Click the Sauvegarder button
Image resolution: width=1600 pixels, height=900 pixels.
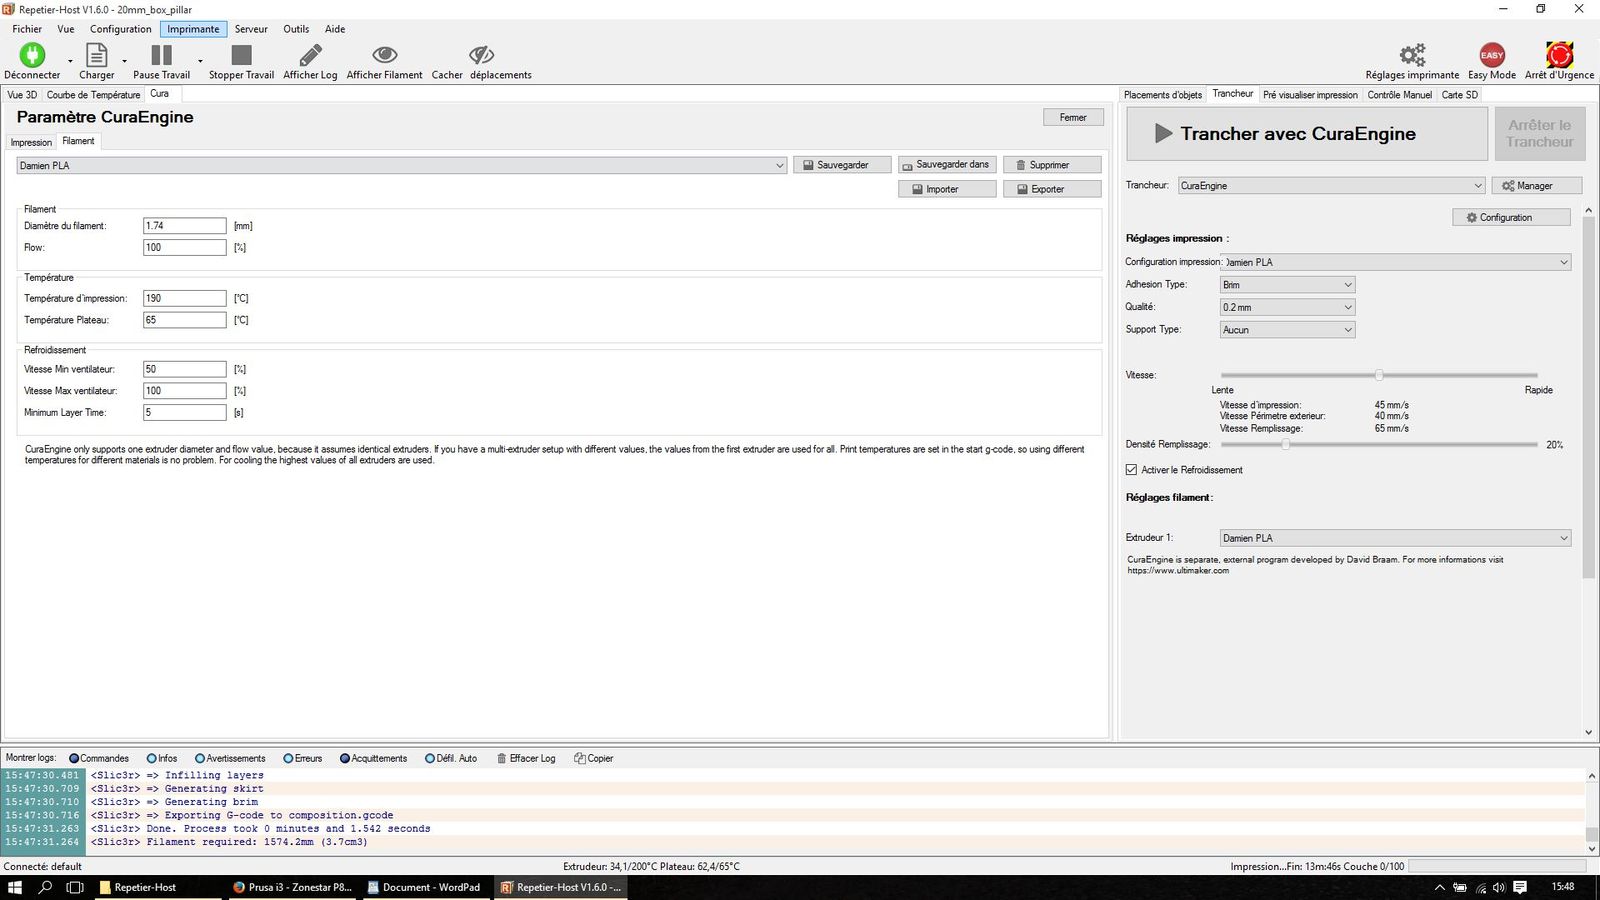pyautogui.click(x=842, y=165)
